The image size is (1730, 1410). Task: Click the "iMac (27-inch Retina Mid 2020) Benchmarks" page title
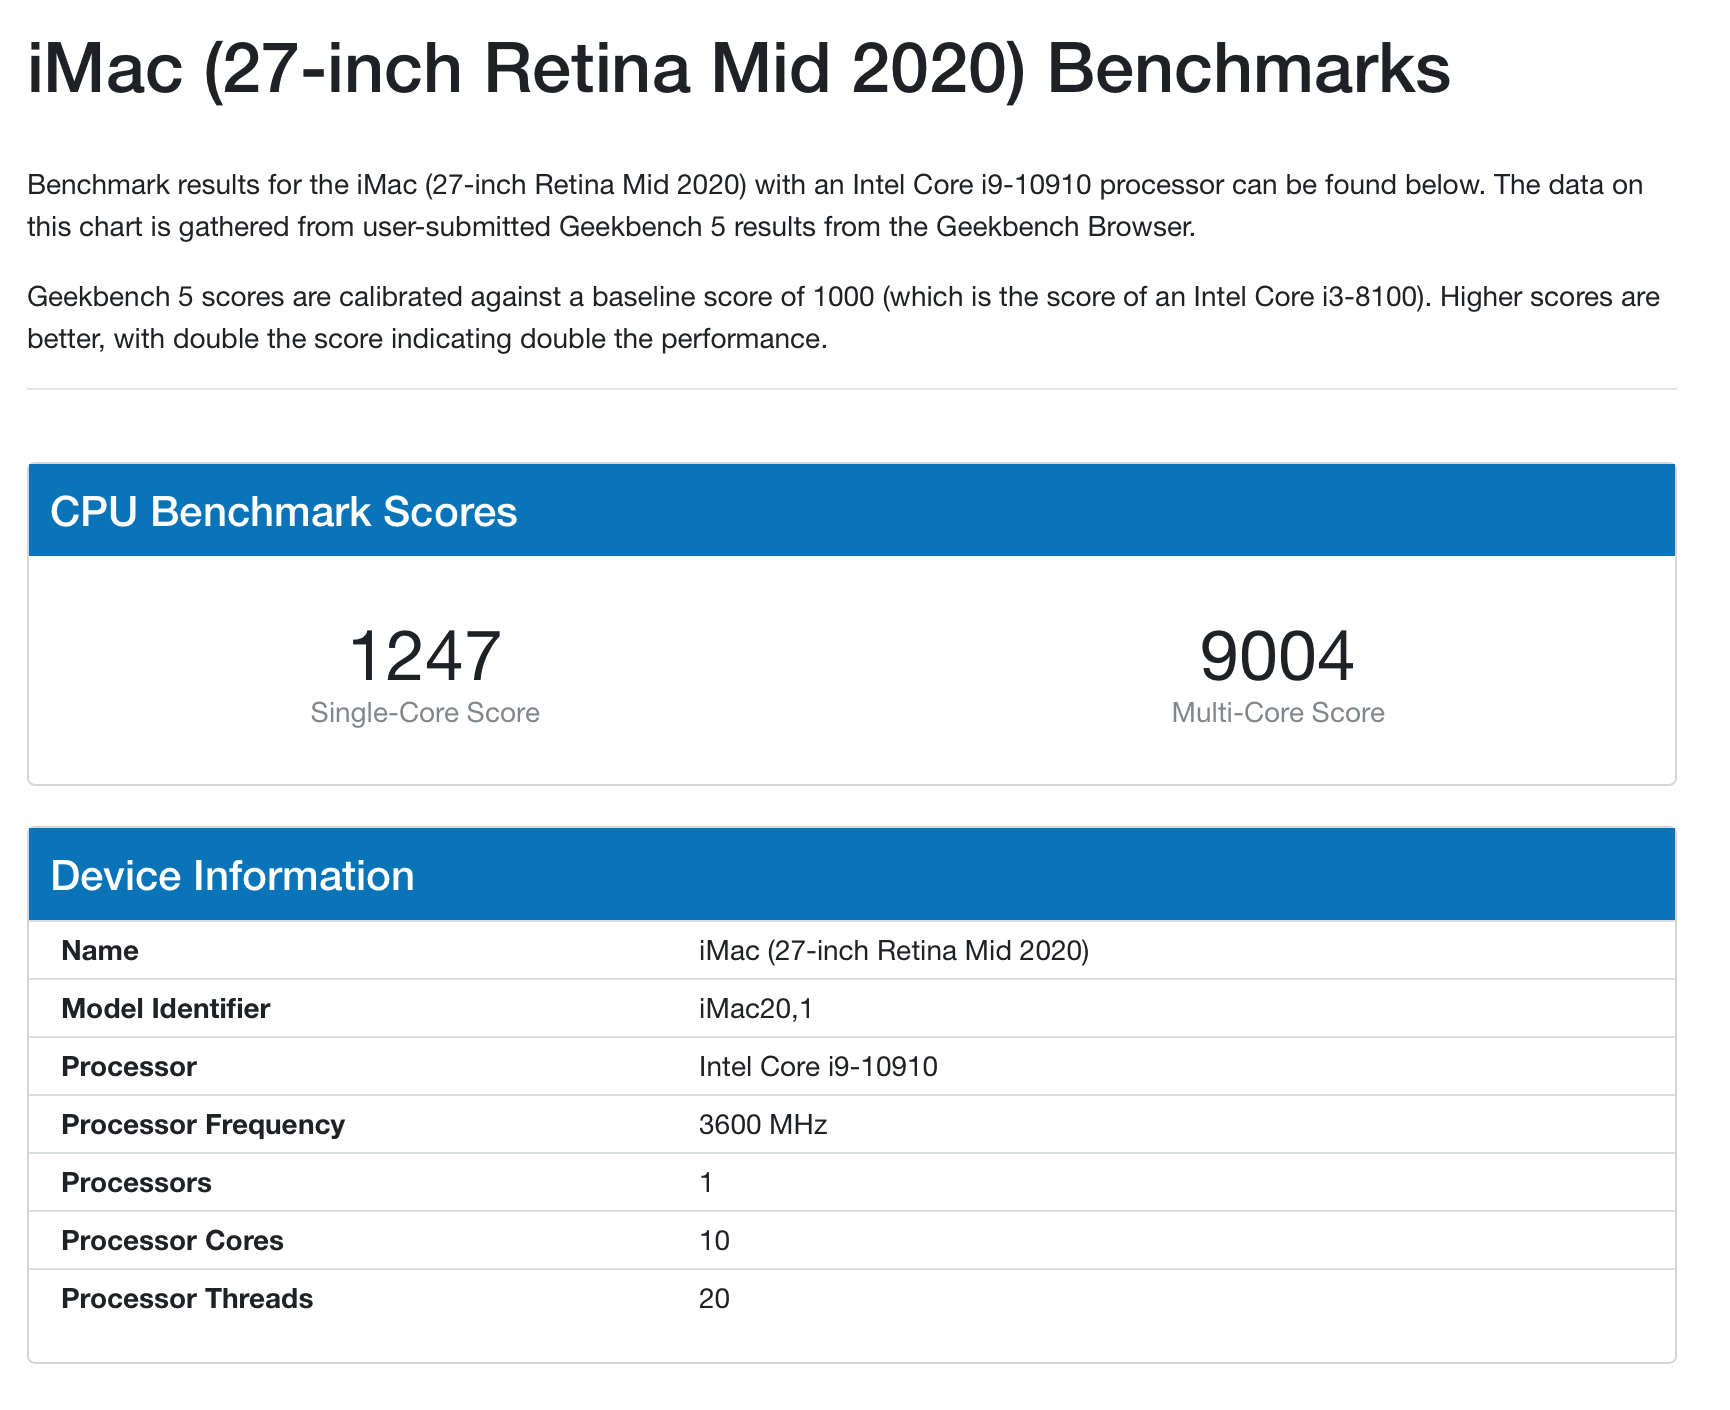point(739,69)
